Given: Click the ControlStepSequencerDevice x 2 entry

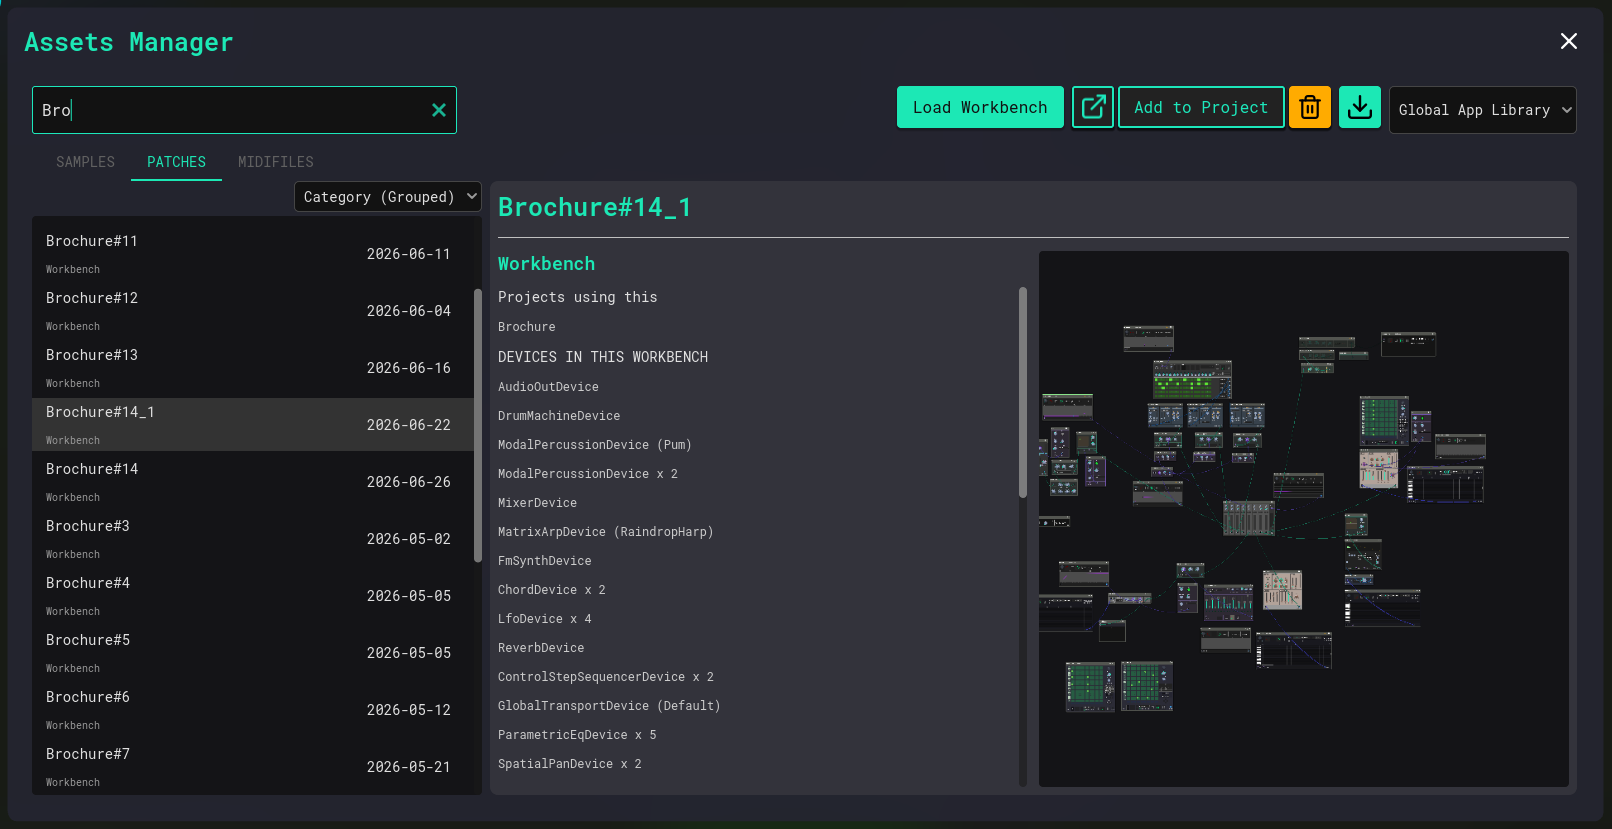Looking at the screenshot, I should point(606,677).
